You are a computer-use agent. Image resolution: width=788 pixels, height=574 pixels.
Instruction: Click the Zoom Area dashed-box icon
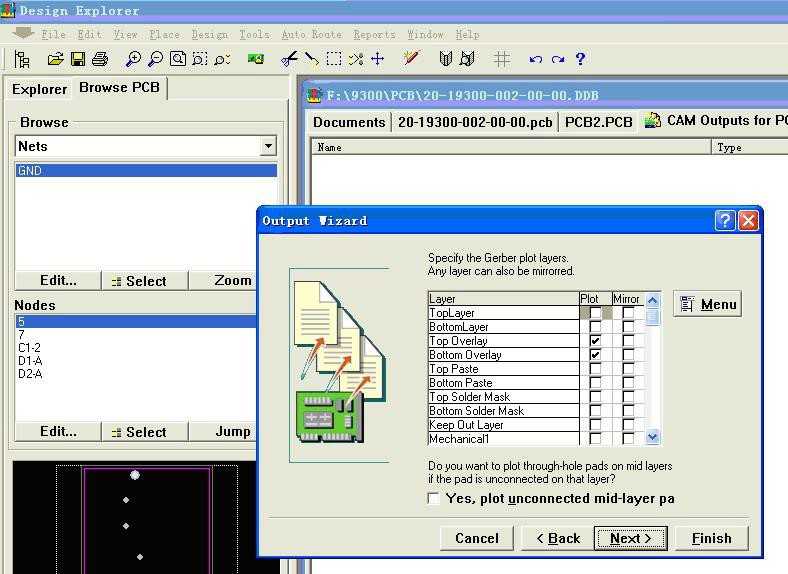pyautogui.click(x=200, y=59)
